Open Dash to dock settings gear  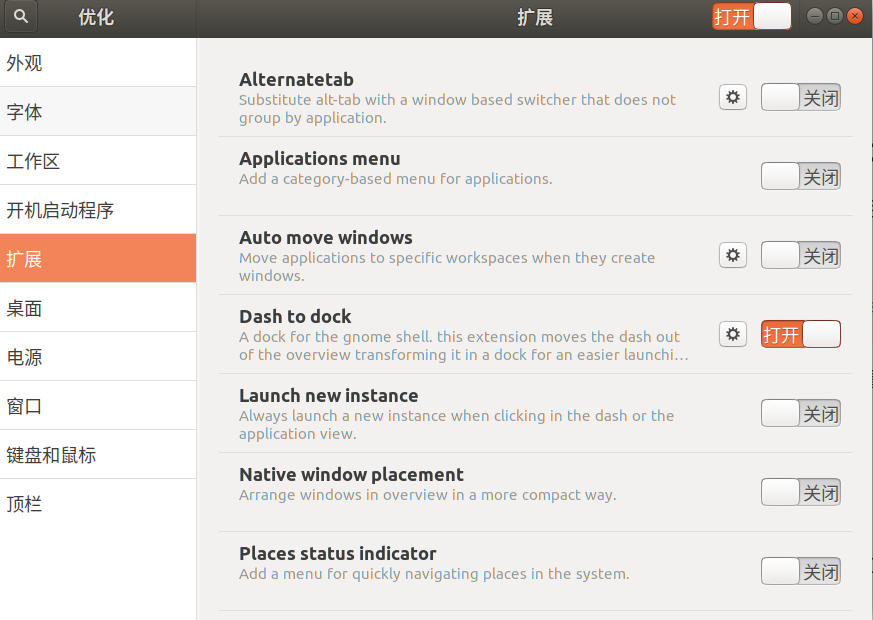coord(733,334)
